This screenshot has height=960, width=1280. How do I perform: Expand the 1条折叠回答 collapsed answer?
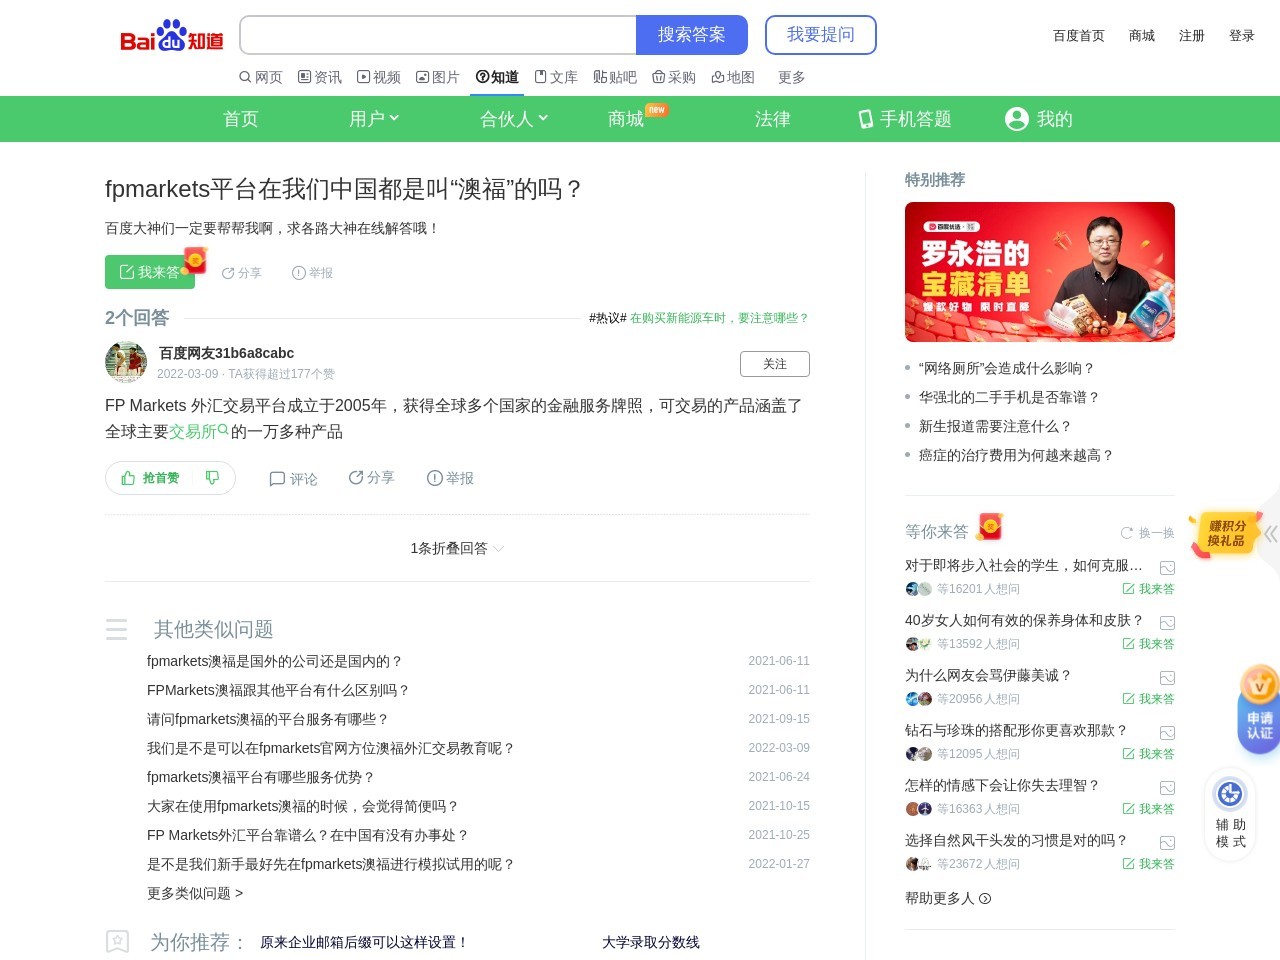(x=456, y=548)
